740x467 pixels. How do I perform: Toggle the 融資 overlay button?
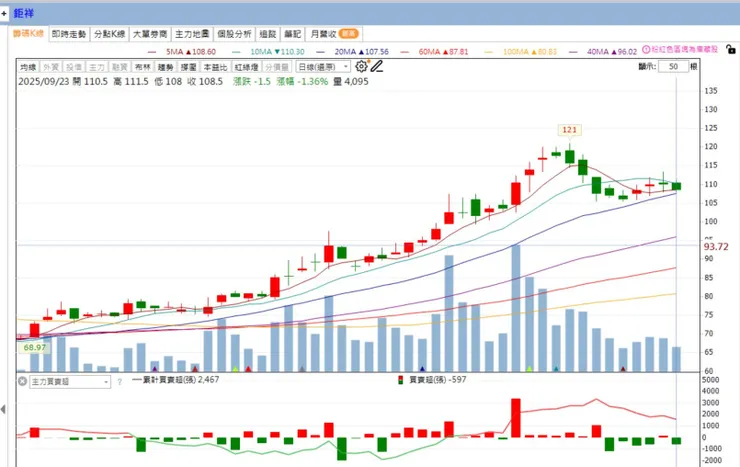tap(120, 67)
